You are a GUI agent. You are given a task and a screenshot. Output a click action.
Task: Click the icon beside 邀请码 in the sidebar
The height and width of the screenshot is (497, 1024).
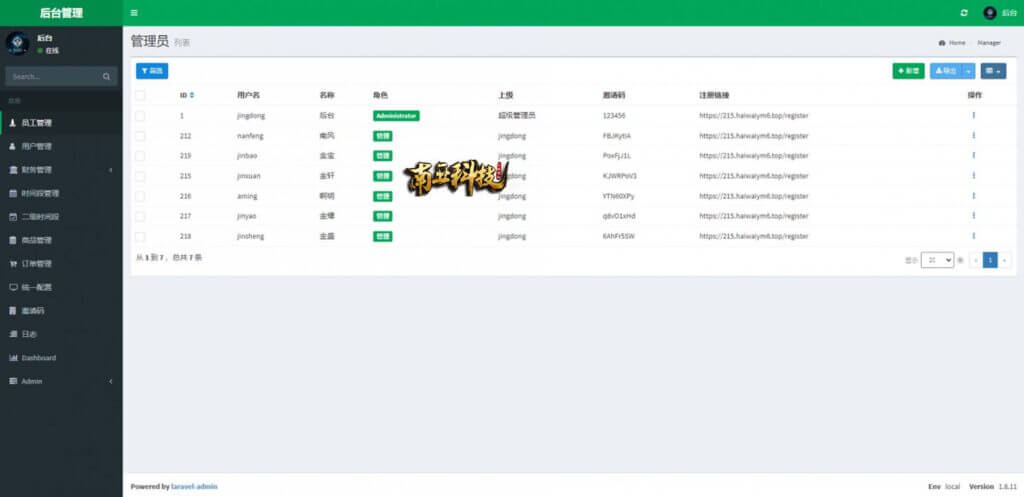point(13,311)
